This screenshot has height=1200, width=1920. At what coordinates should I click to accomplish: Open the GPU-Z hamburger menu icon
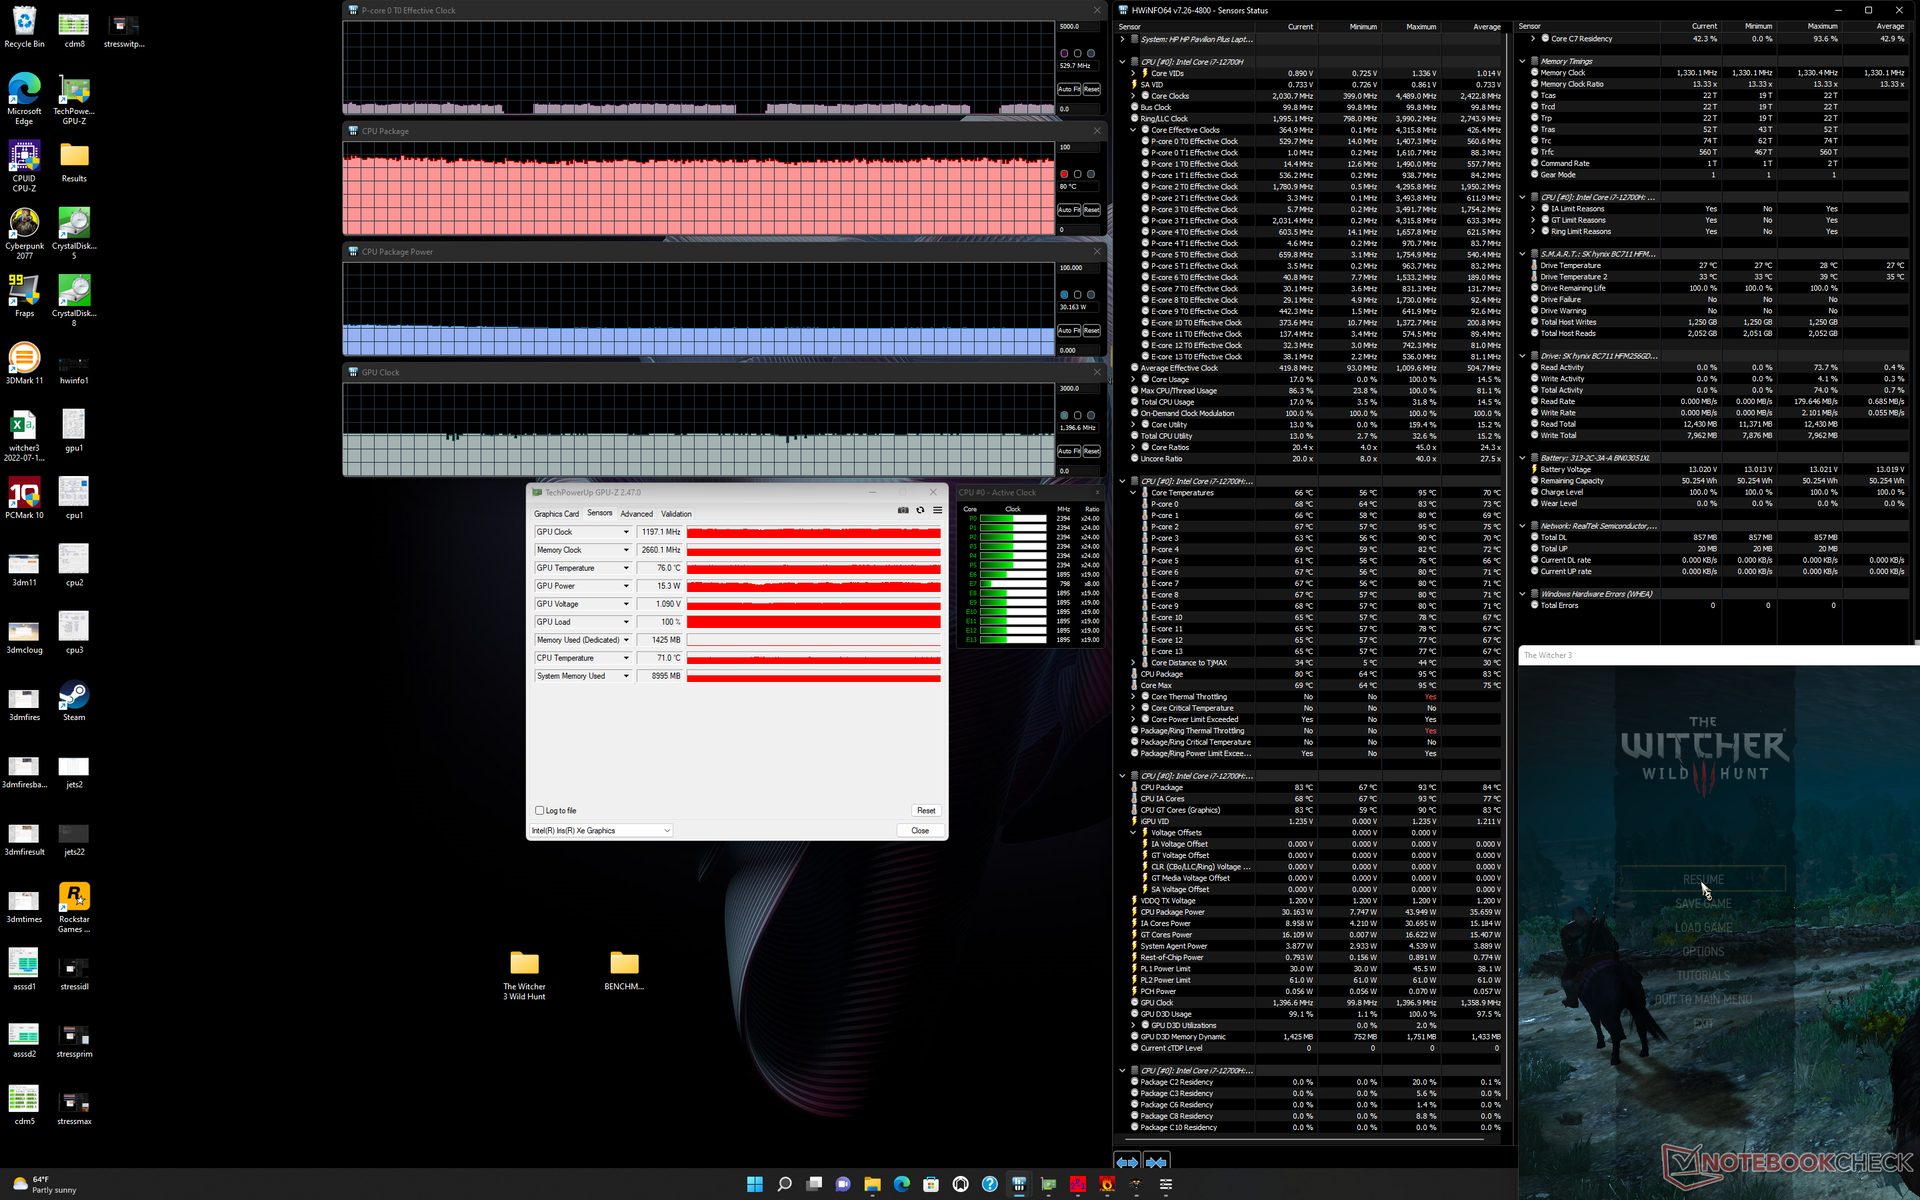coord(937,510)
